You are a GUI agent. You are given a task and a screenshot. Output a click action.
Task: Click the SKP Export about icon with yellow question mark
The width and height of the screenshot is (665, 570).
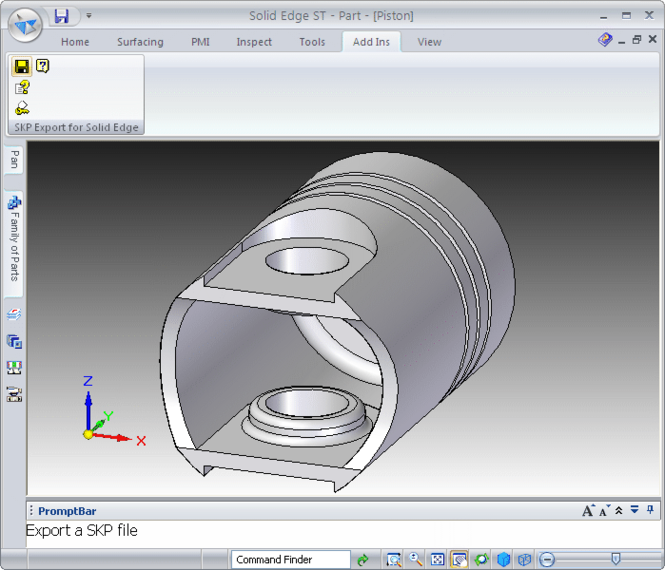pos(22,88)
